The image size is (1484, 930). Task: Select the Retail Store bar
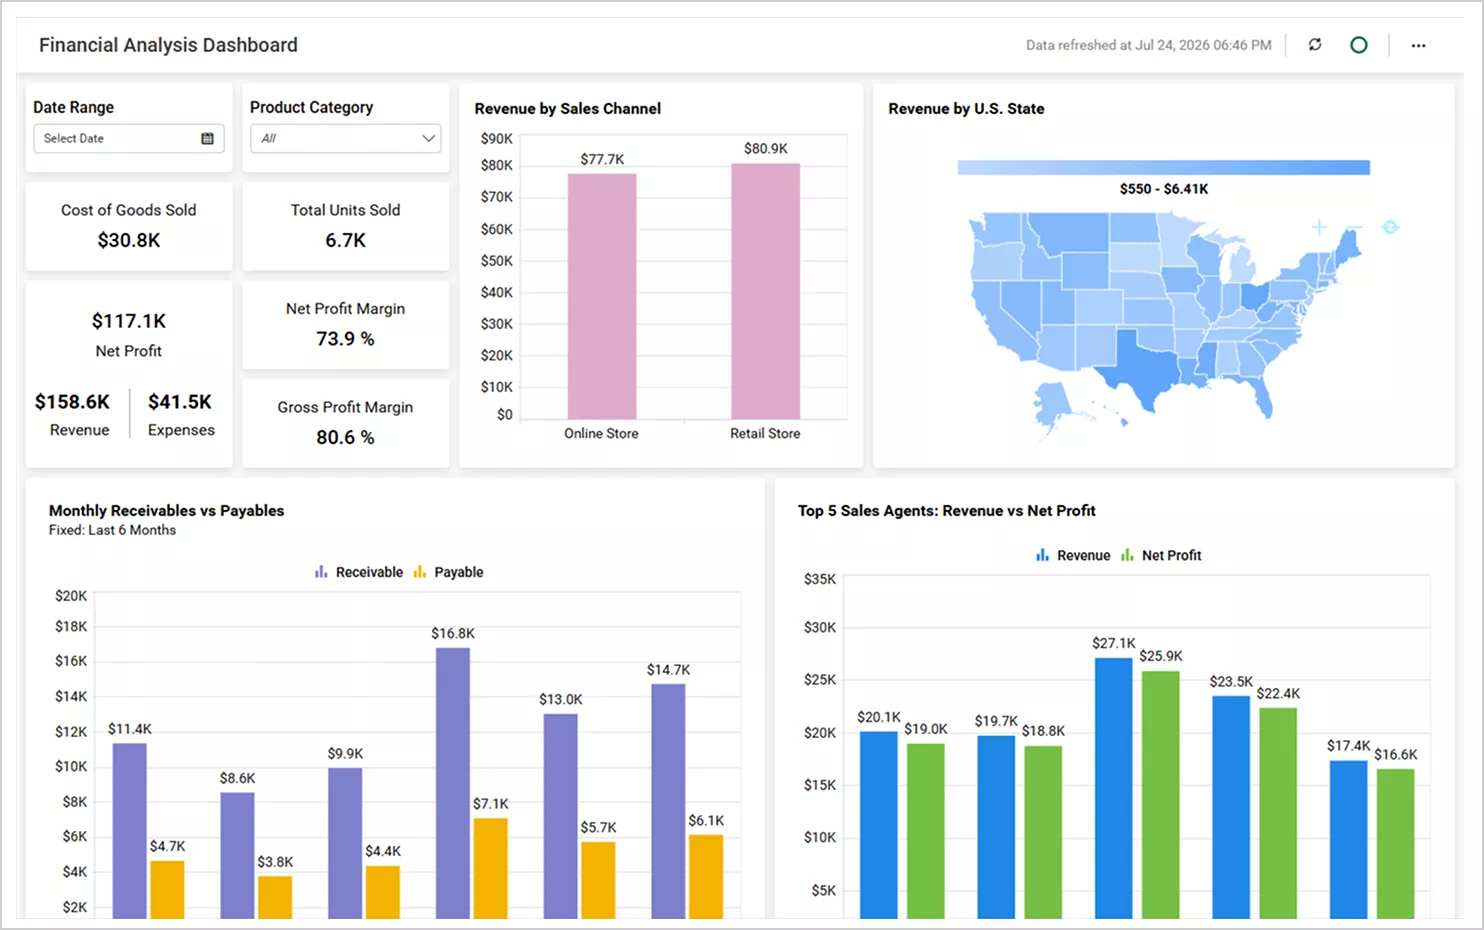coord(765,291)
